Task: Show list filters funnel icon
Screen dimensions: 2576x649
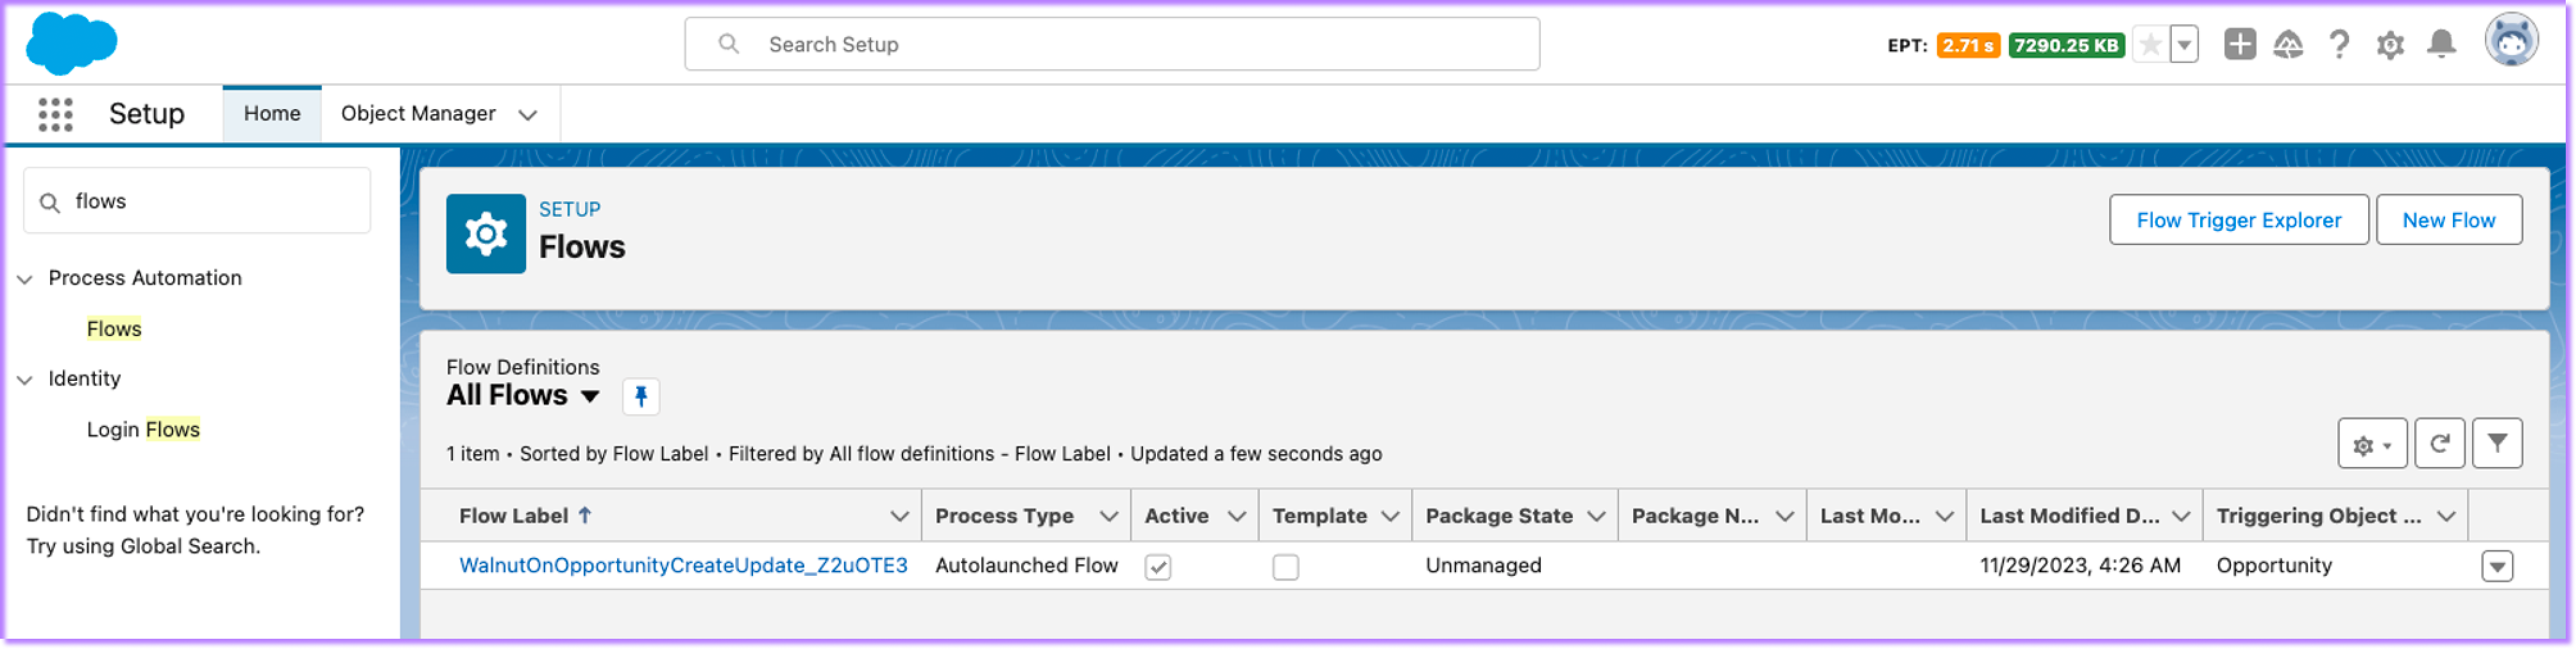Action: pos(2496,444)
